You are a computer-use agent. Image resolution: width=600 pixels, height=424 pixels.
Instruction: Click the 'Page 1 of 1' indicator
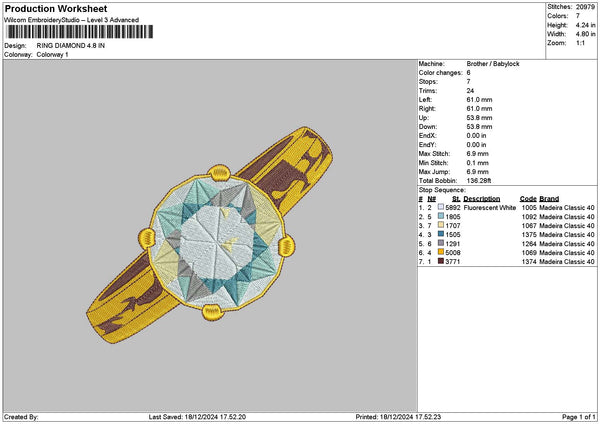point(579,417)
